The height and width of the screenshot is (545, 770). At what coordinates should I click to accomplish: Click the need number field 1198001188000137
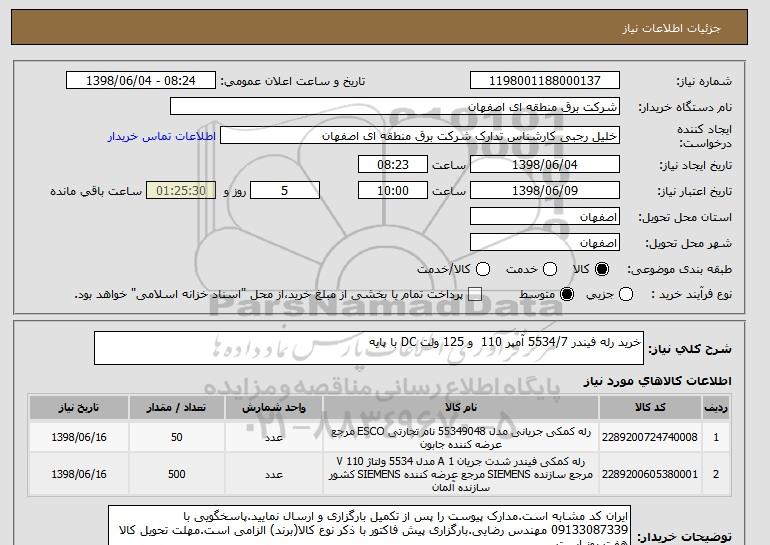pyautogui.click(x=545, y=81)
